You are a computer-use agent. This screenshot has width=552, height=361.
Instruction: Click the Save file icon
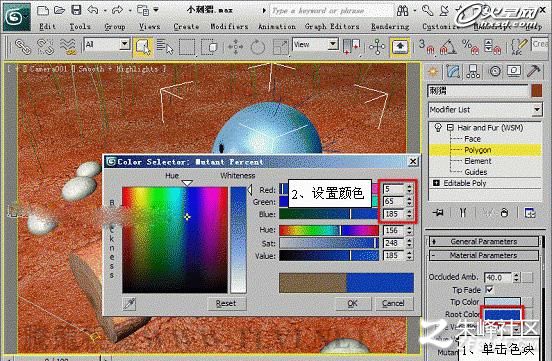pyautogui.click(x=76, y=10)
